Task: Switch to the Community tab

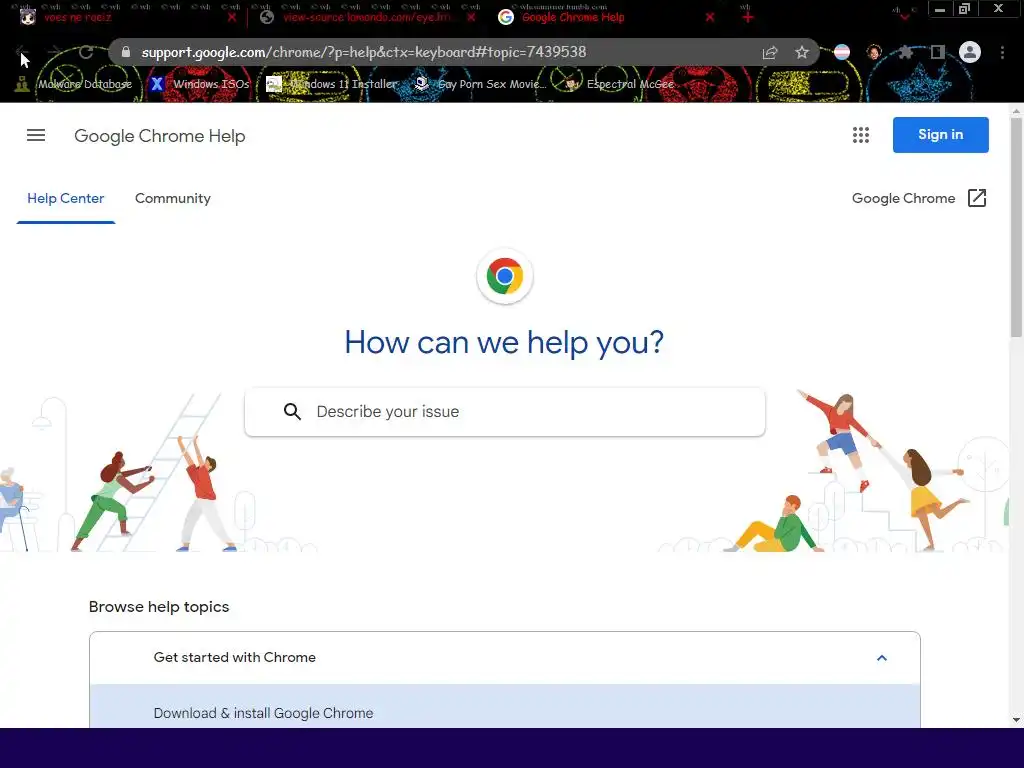Action: (172, 199)
